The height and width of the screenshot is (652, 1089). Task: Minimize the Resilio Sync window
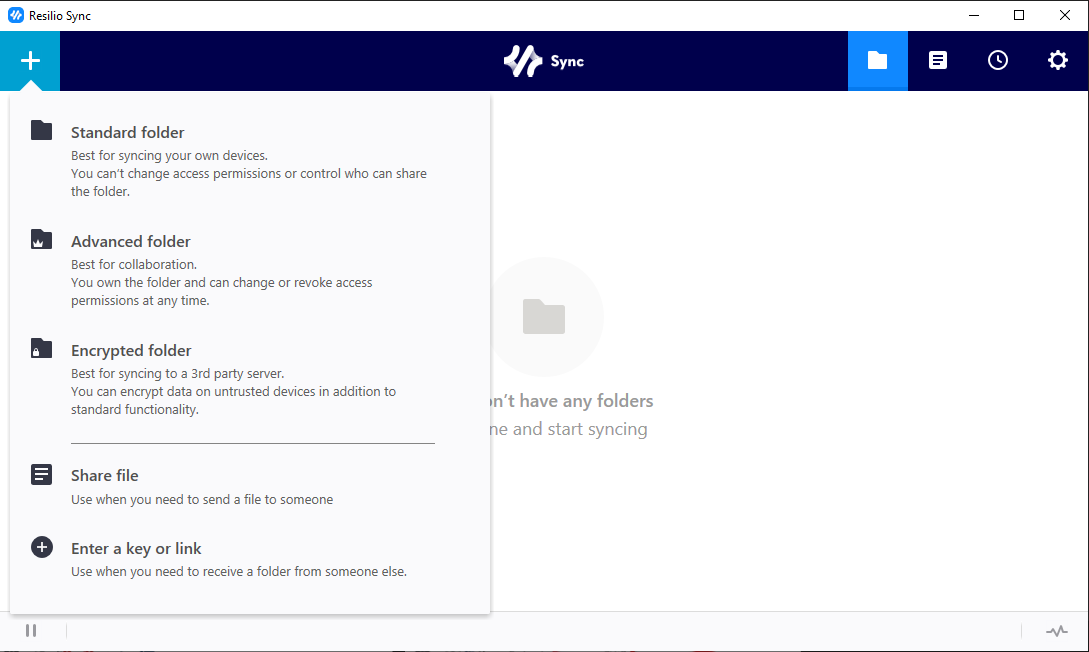pyautogui.click(x=974, y=15)
